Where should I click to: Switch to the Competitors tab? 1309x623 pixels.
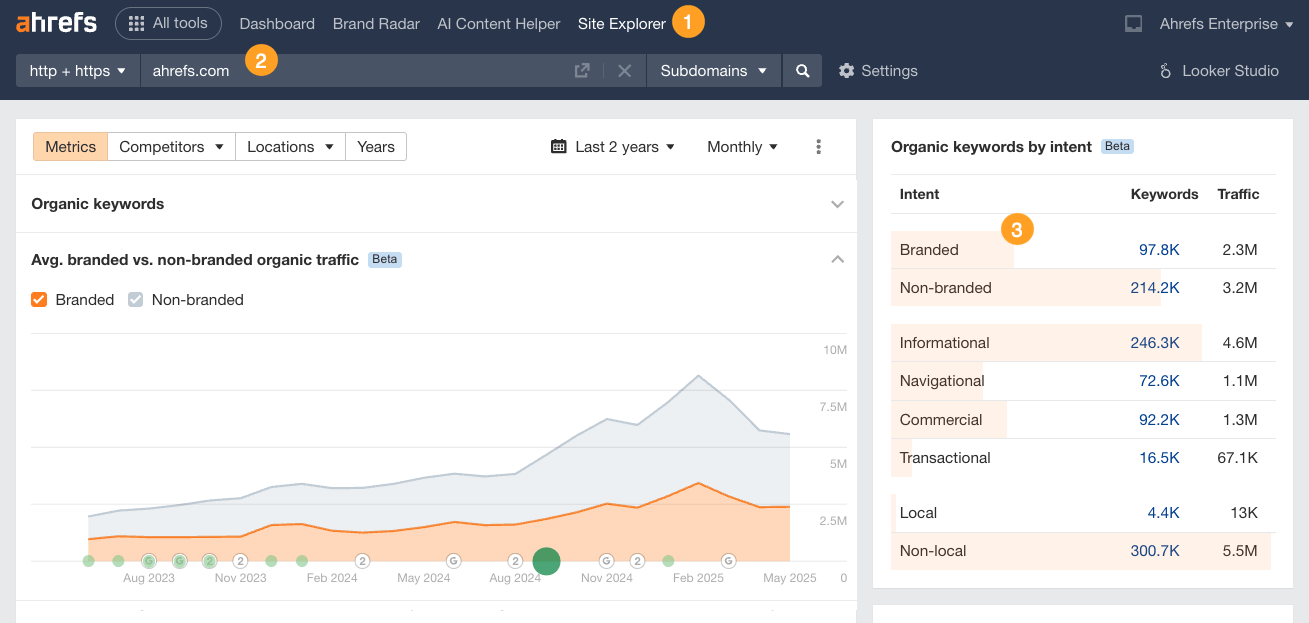coord(170,146)
